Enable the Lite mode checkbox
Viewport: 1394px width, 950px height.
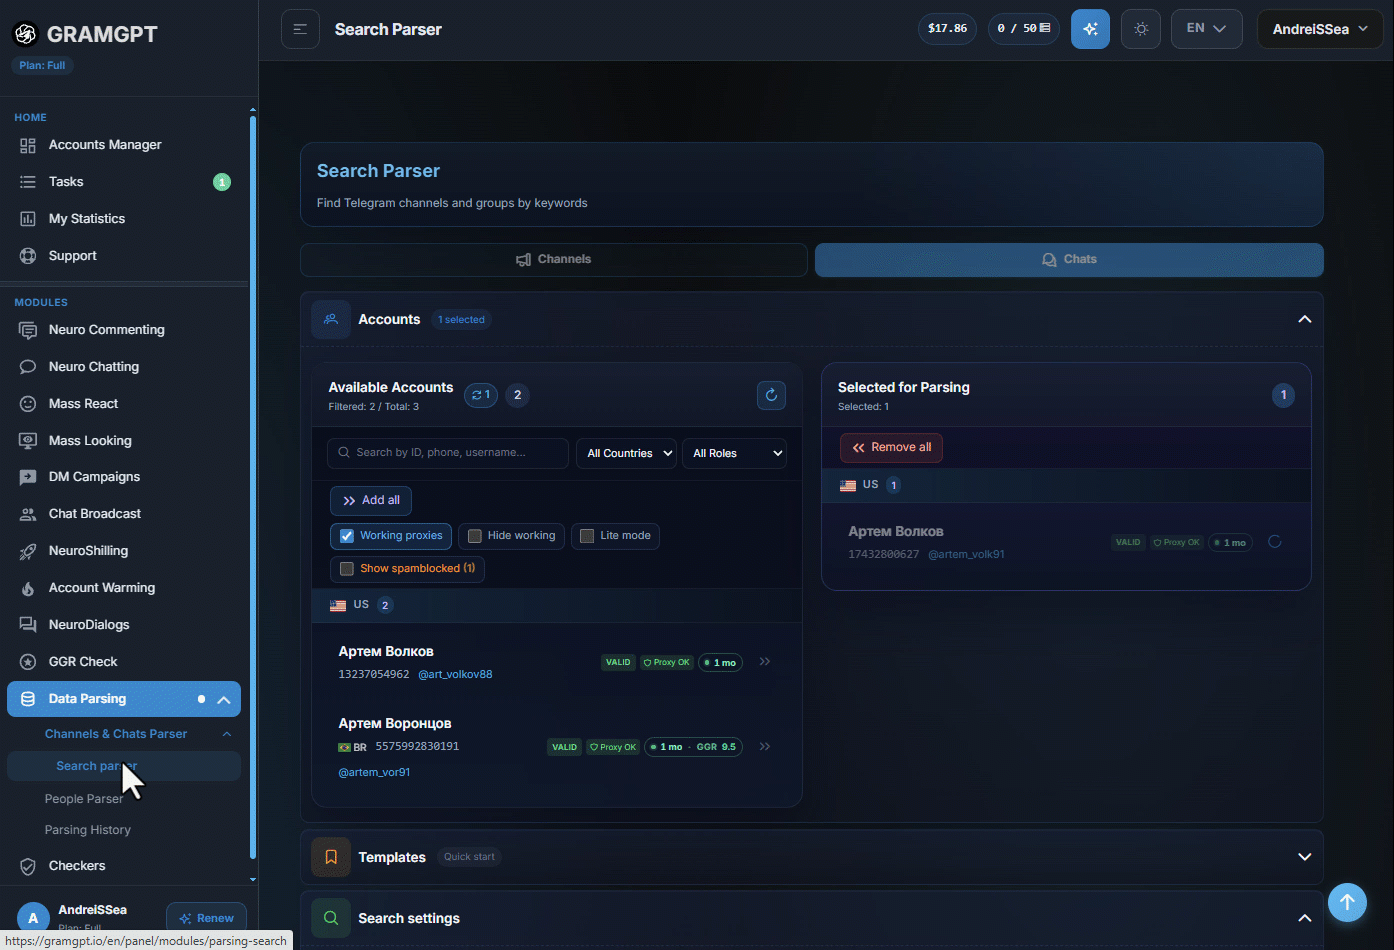(587, 536)
